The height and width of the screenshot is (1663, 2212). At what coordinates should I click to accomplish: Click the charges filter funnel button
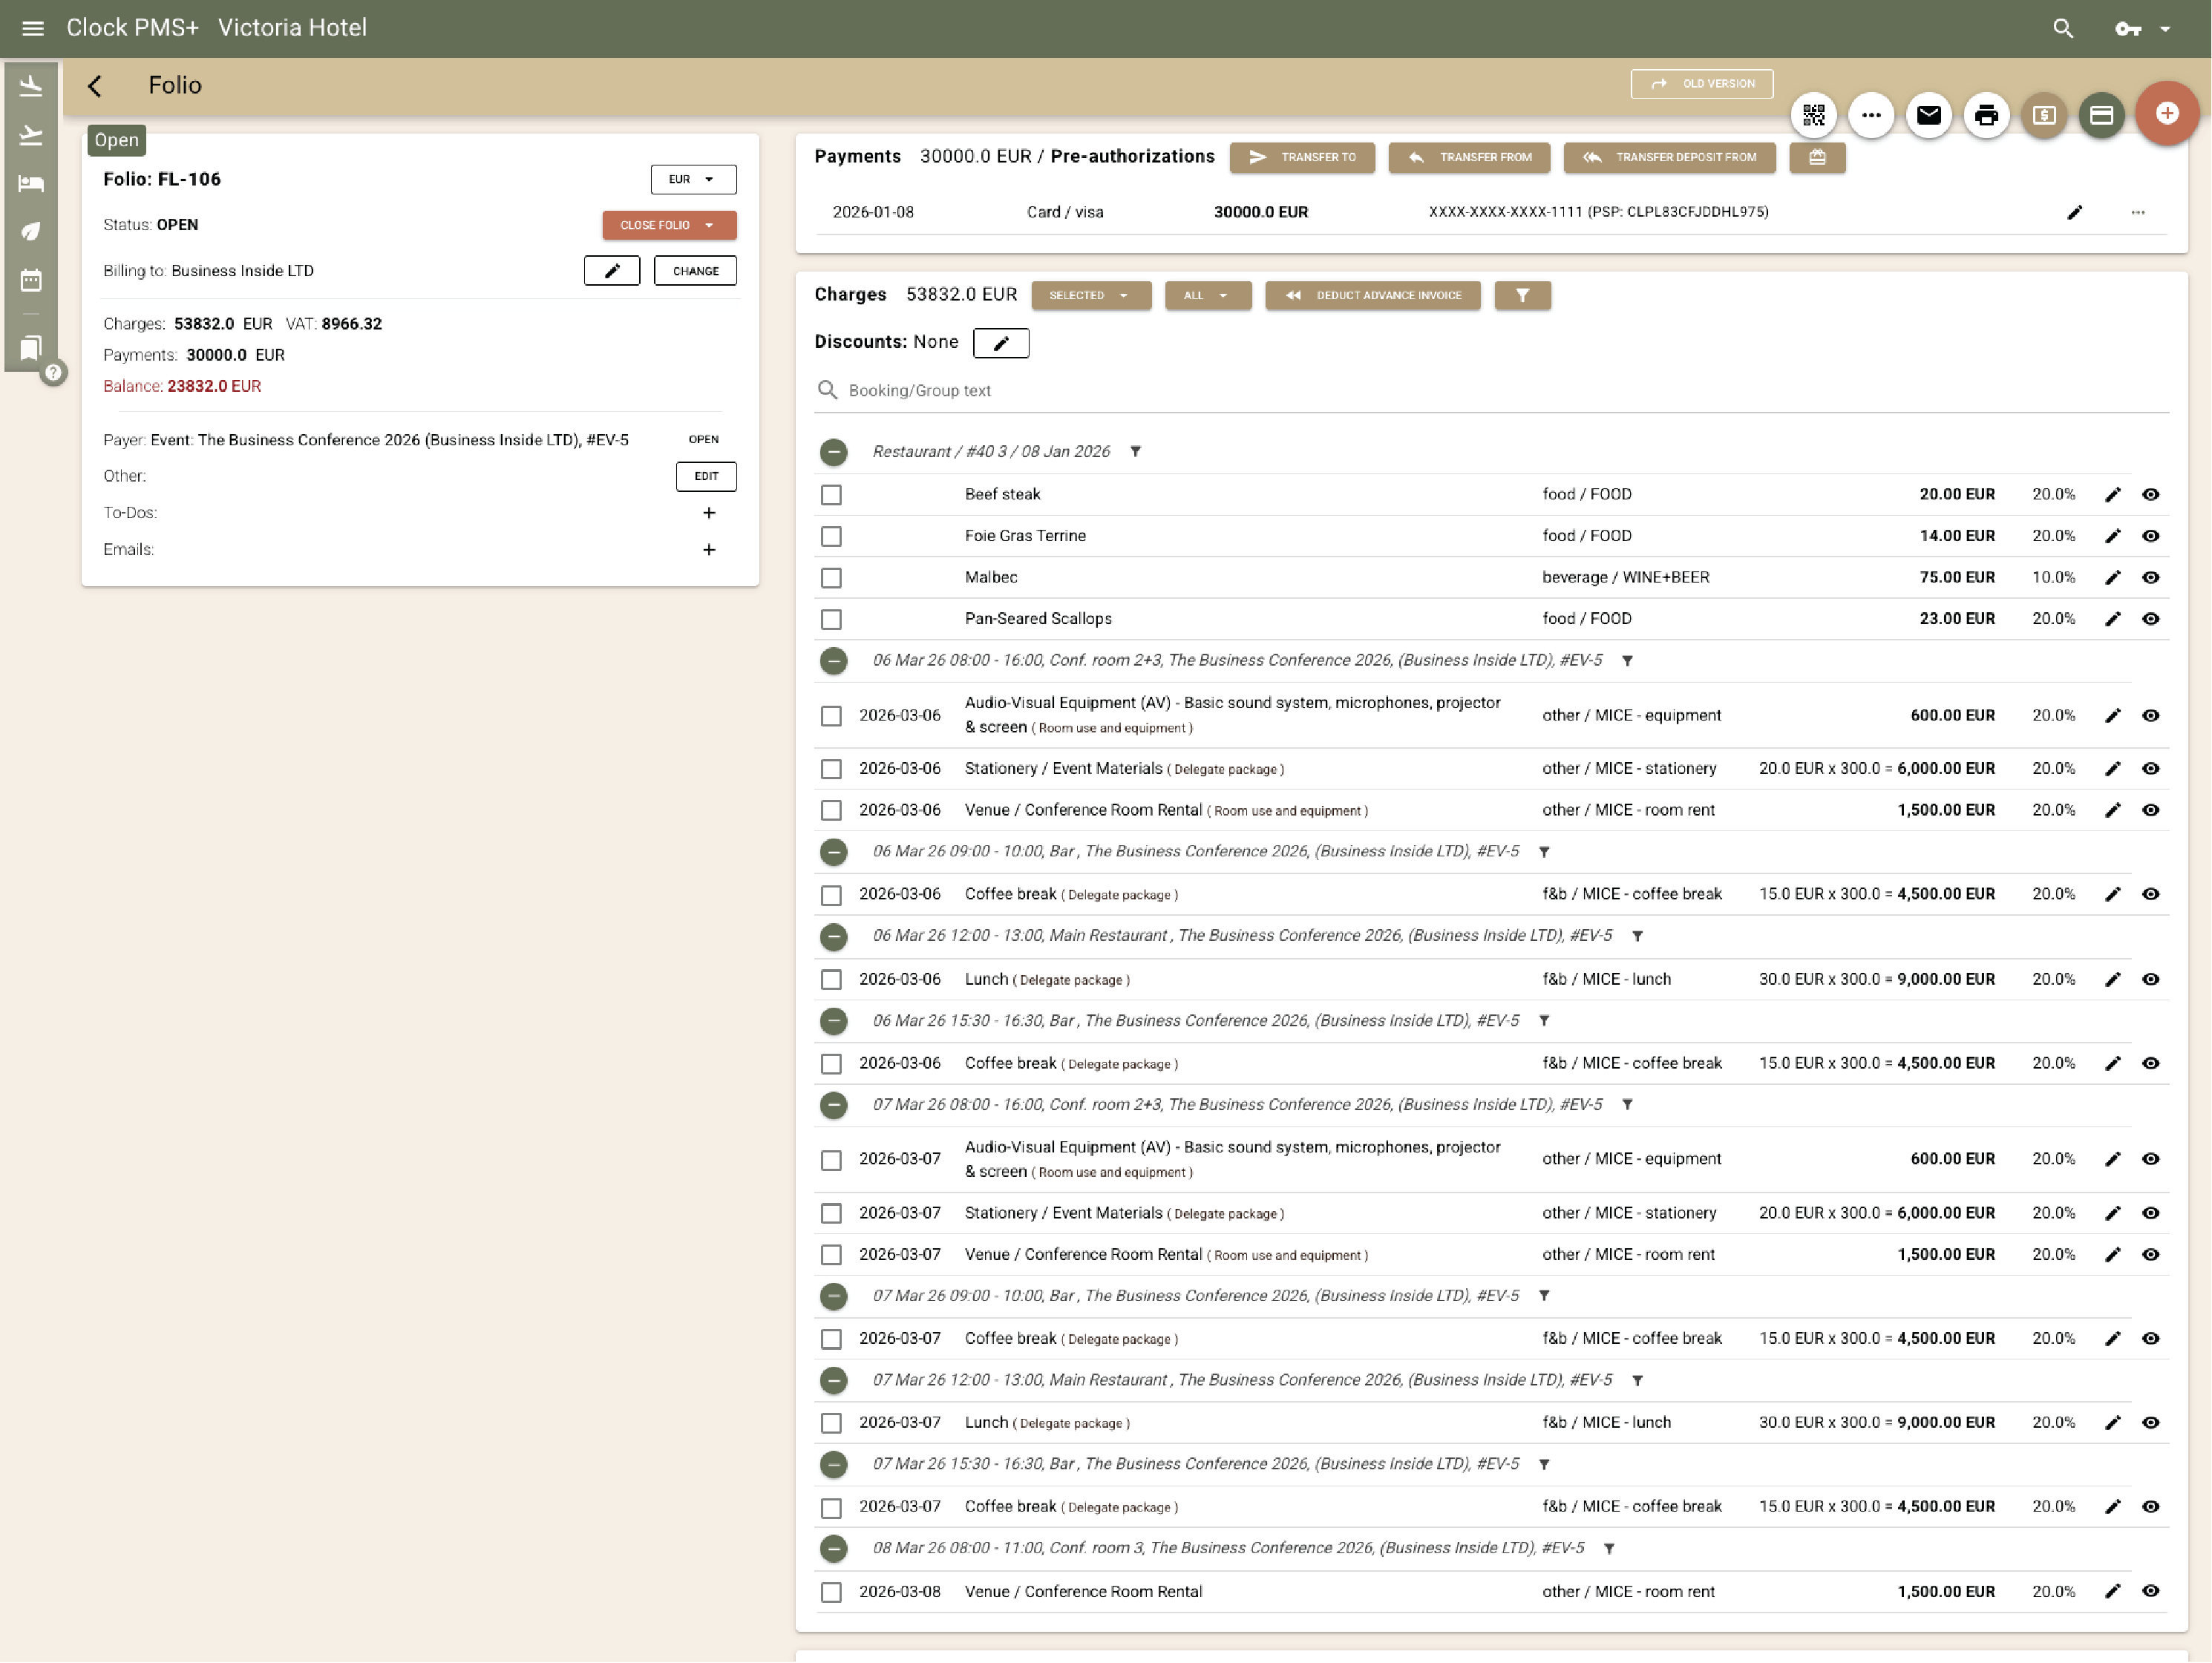(x=1522, y=295)
